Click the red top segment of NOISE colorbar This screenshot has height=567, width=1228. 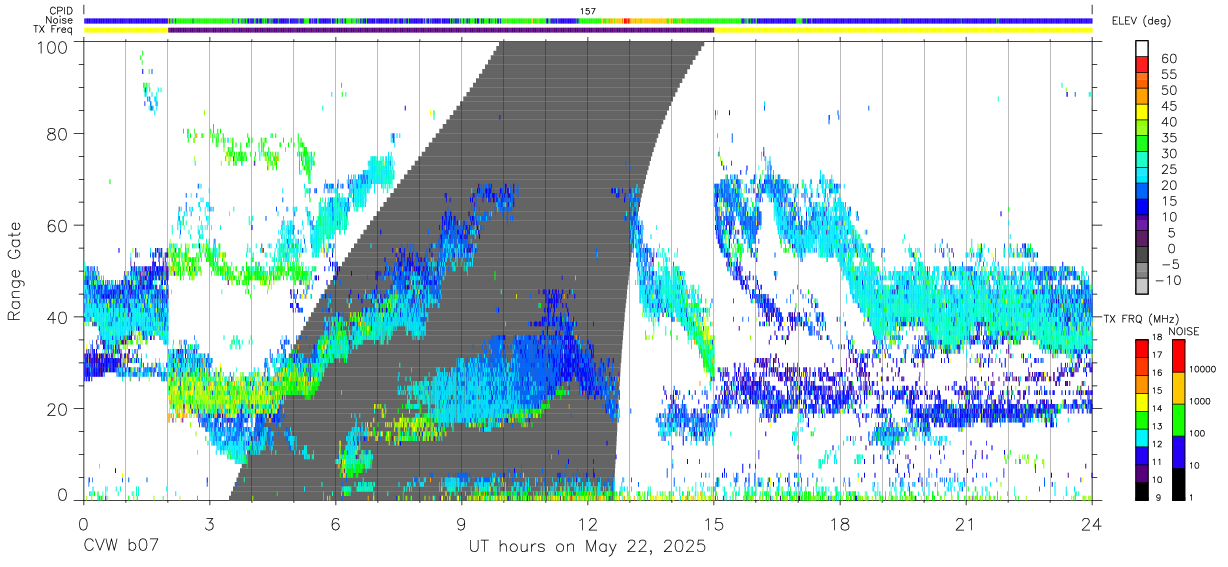pos(1179,355)
